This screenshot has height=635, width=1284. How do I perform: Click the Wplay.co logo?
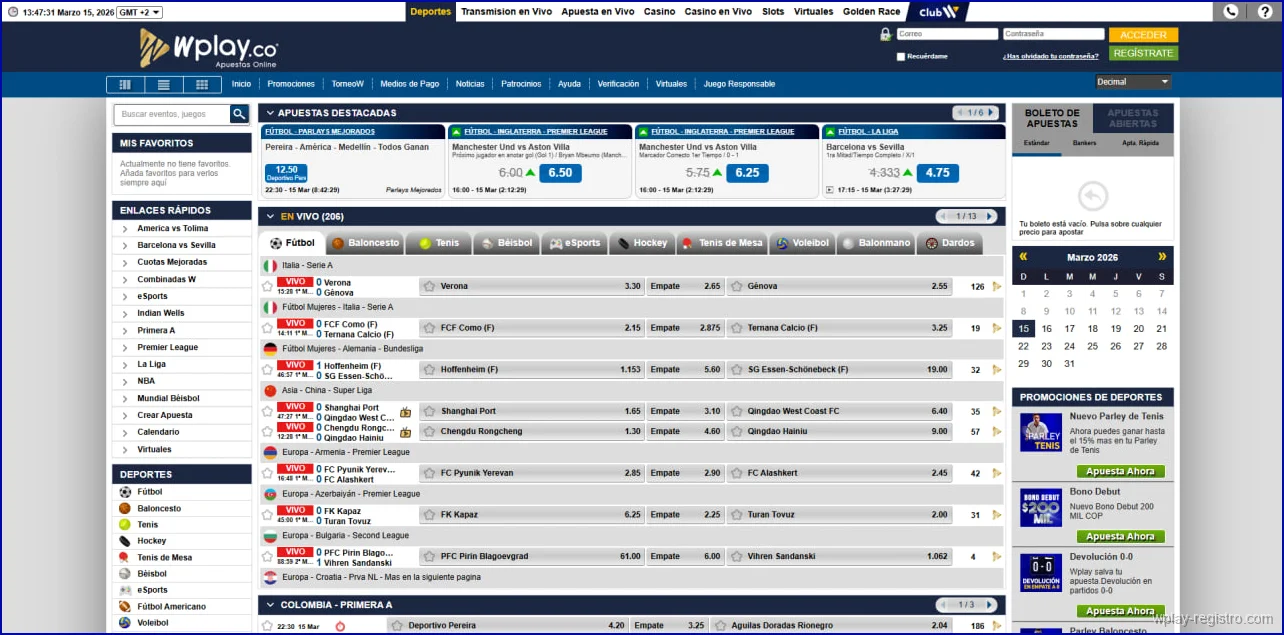(208, 48)
